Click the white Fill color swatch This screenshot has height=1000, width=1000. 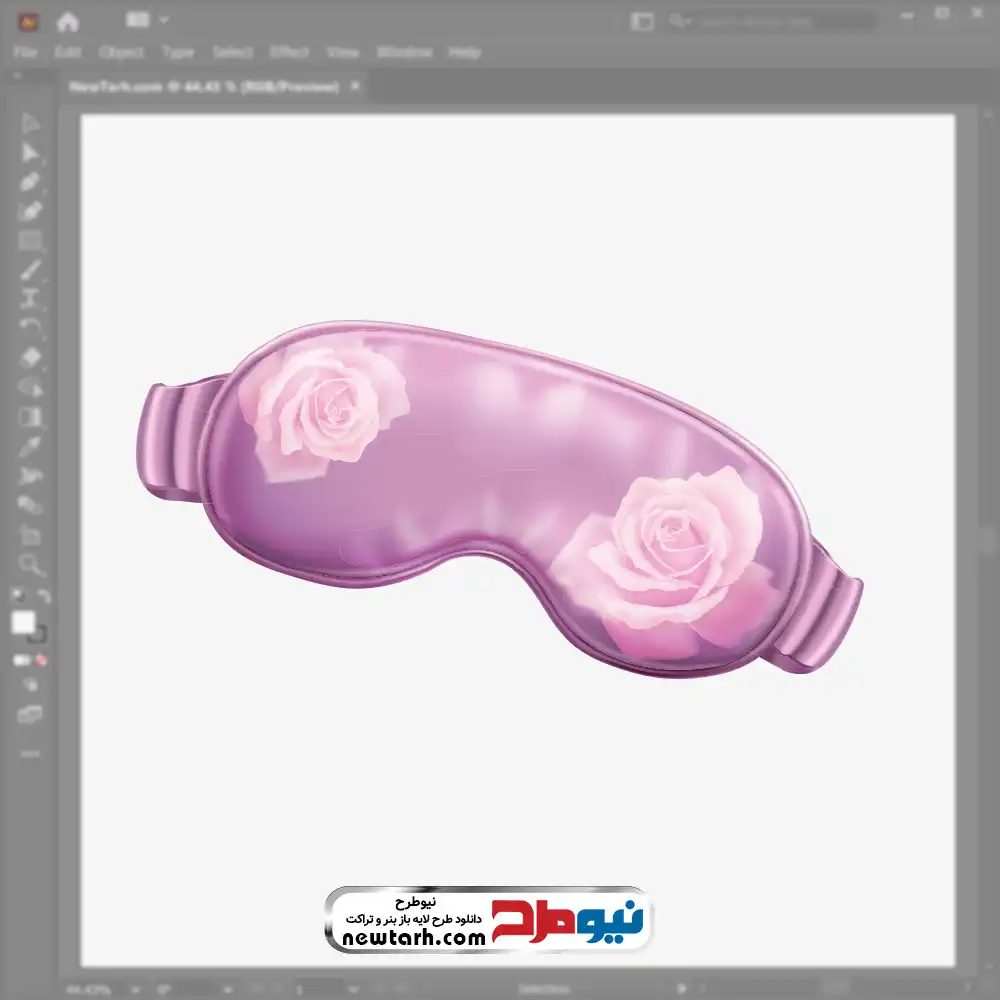24,623
